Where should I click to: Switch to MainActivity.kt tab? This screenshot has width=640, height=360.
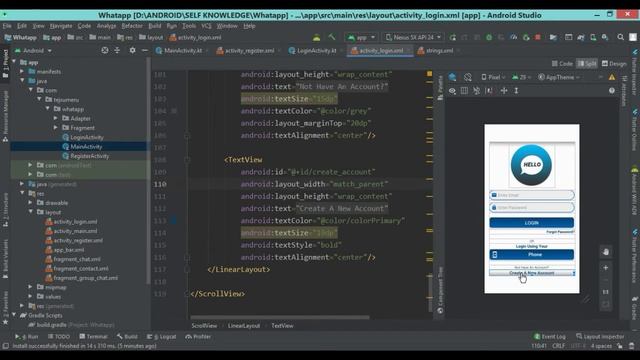(183, 51)
